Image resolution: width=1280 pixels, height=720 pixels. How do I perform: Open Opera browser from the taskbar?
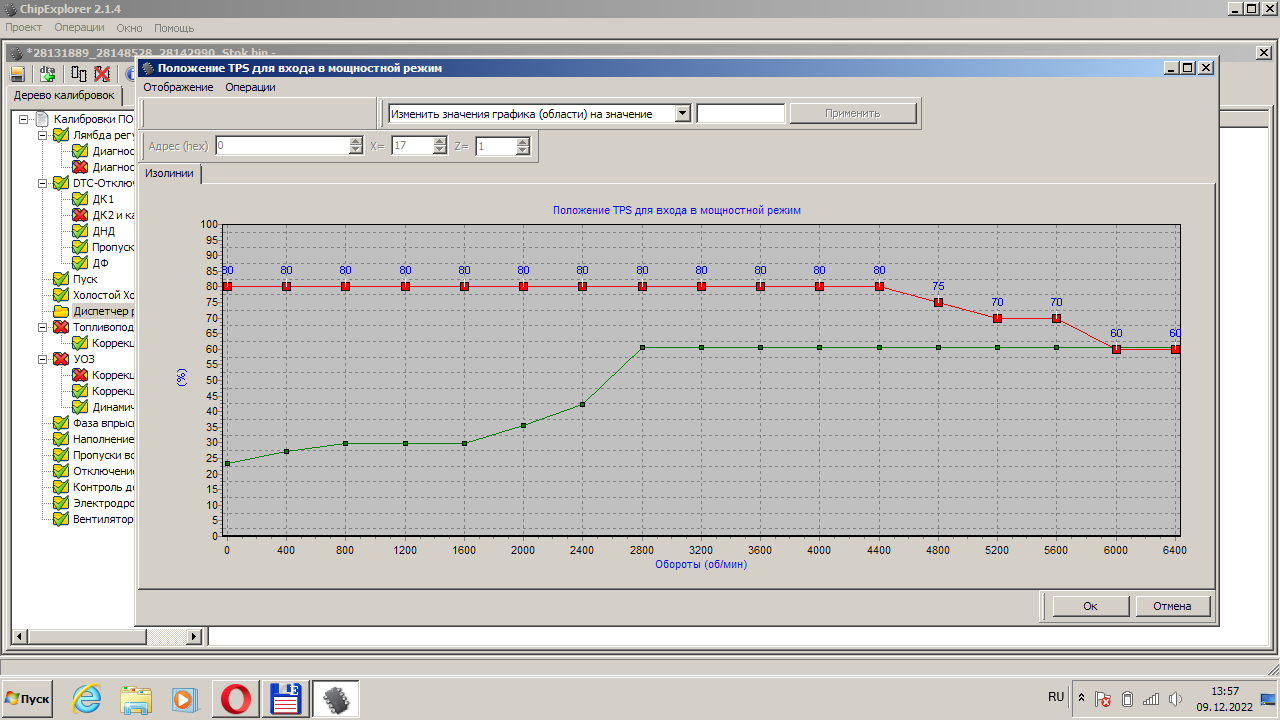(x=236, y=699)
